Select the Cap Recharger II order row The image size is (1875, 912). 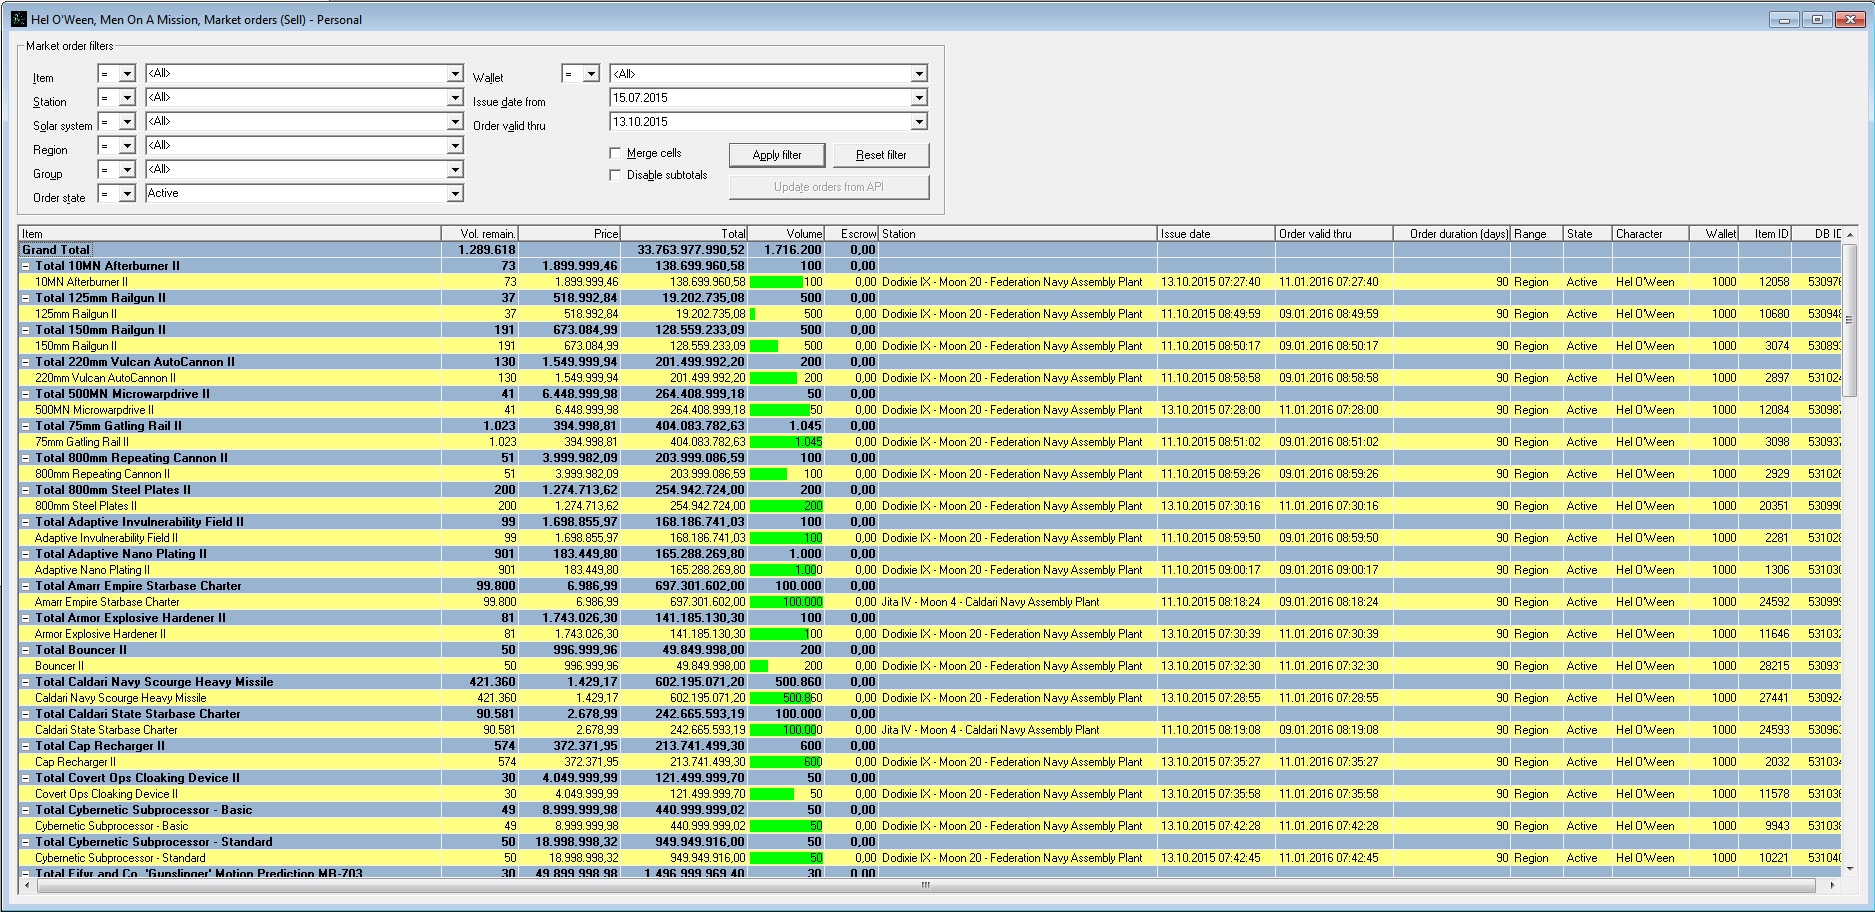(930, 762)
